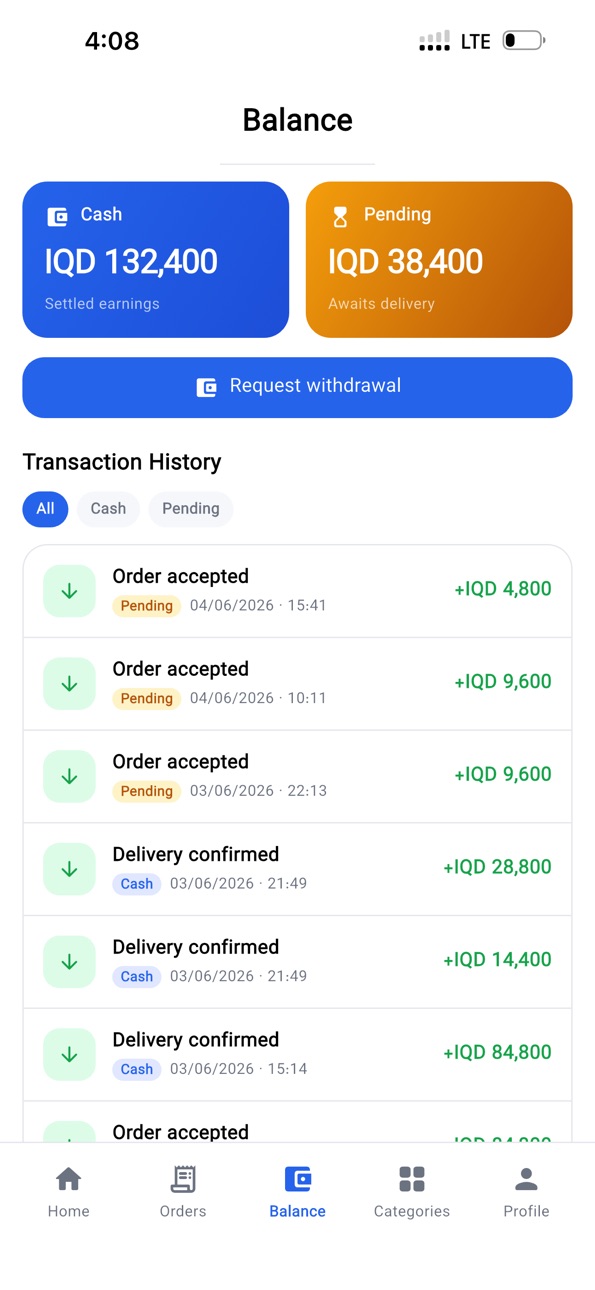Open the Orders receipt icon
Screen dimensions: 595x1290
point(183,1179)
